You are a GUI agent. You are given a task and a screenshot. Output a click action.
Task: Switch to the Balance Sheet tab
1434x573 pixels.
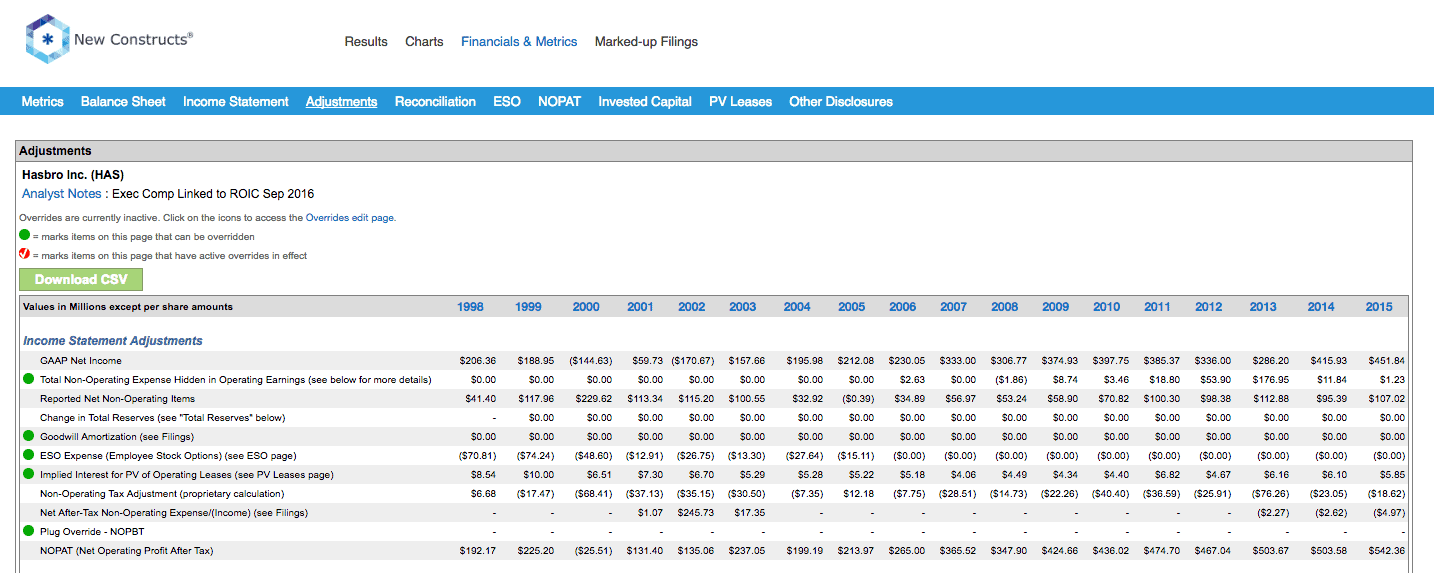(123, 101)
